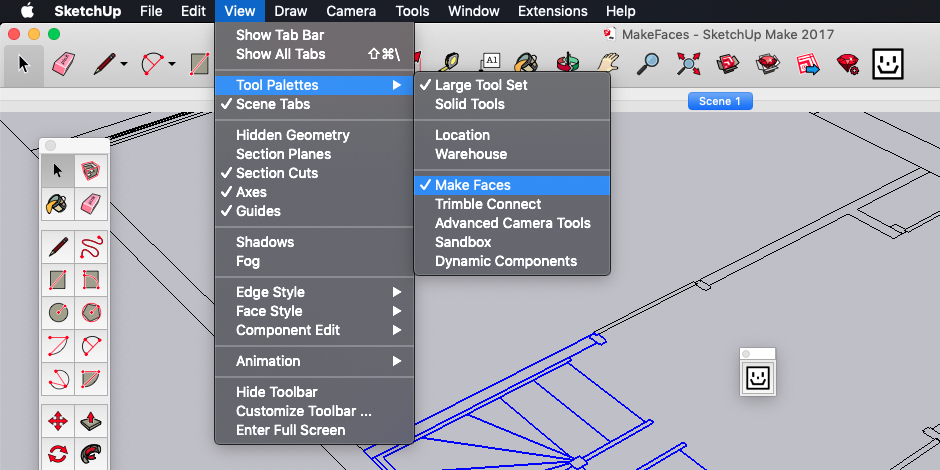
Task: Activate the Pan hand tool
Action: (x=607, y=63)
